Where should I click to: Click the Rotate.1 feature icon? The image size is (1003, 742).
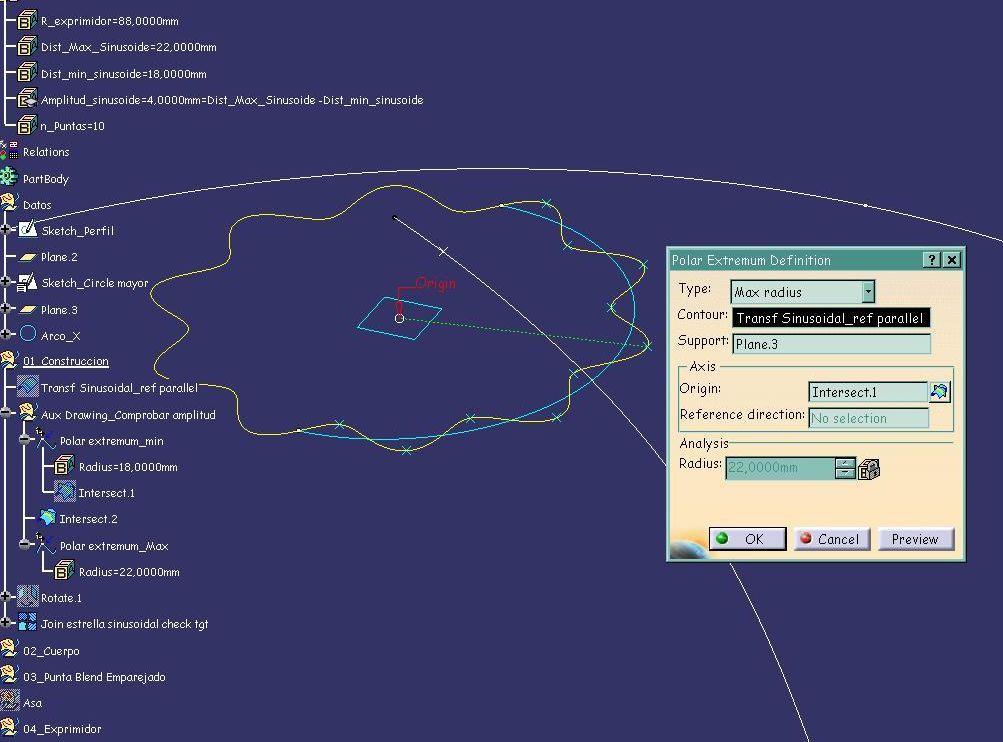(x=28, y=596)
